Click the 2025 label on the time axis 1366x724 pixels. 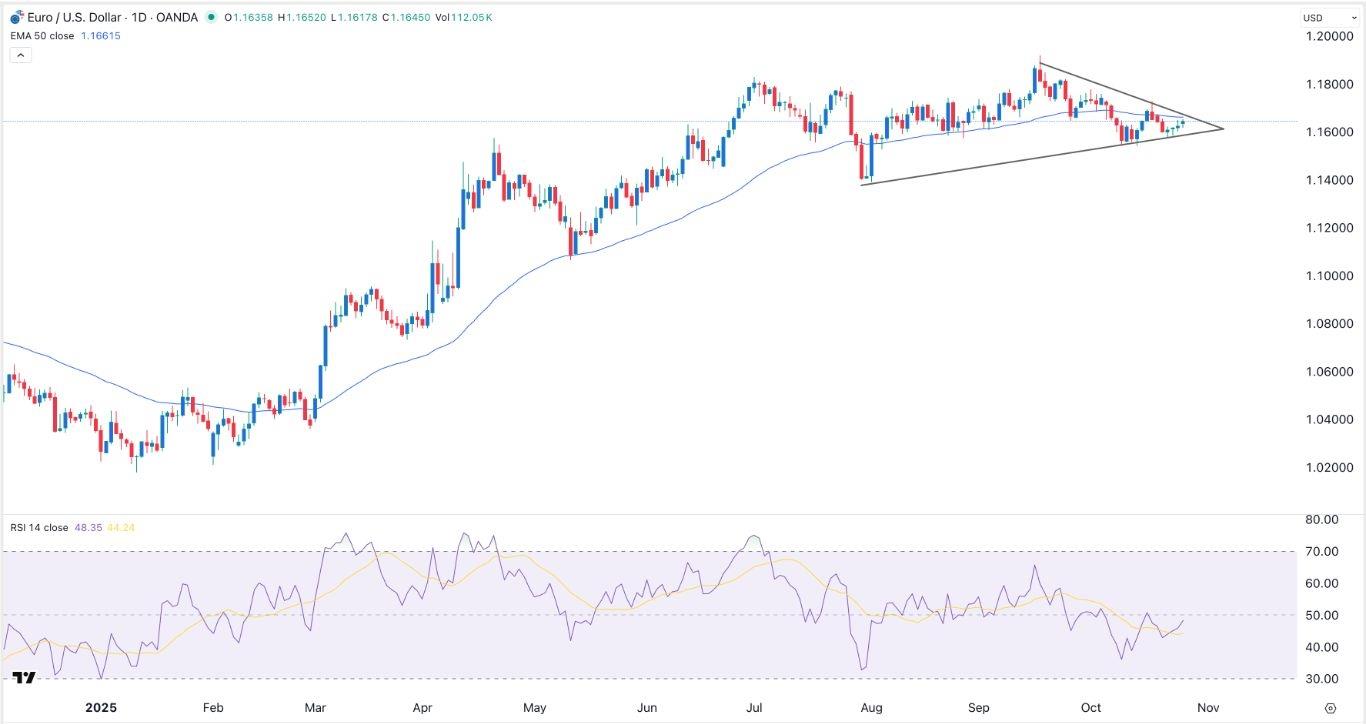[100, 707]
